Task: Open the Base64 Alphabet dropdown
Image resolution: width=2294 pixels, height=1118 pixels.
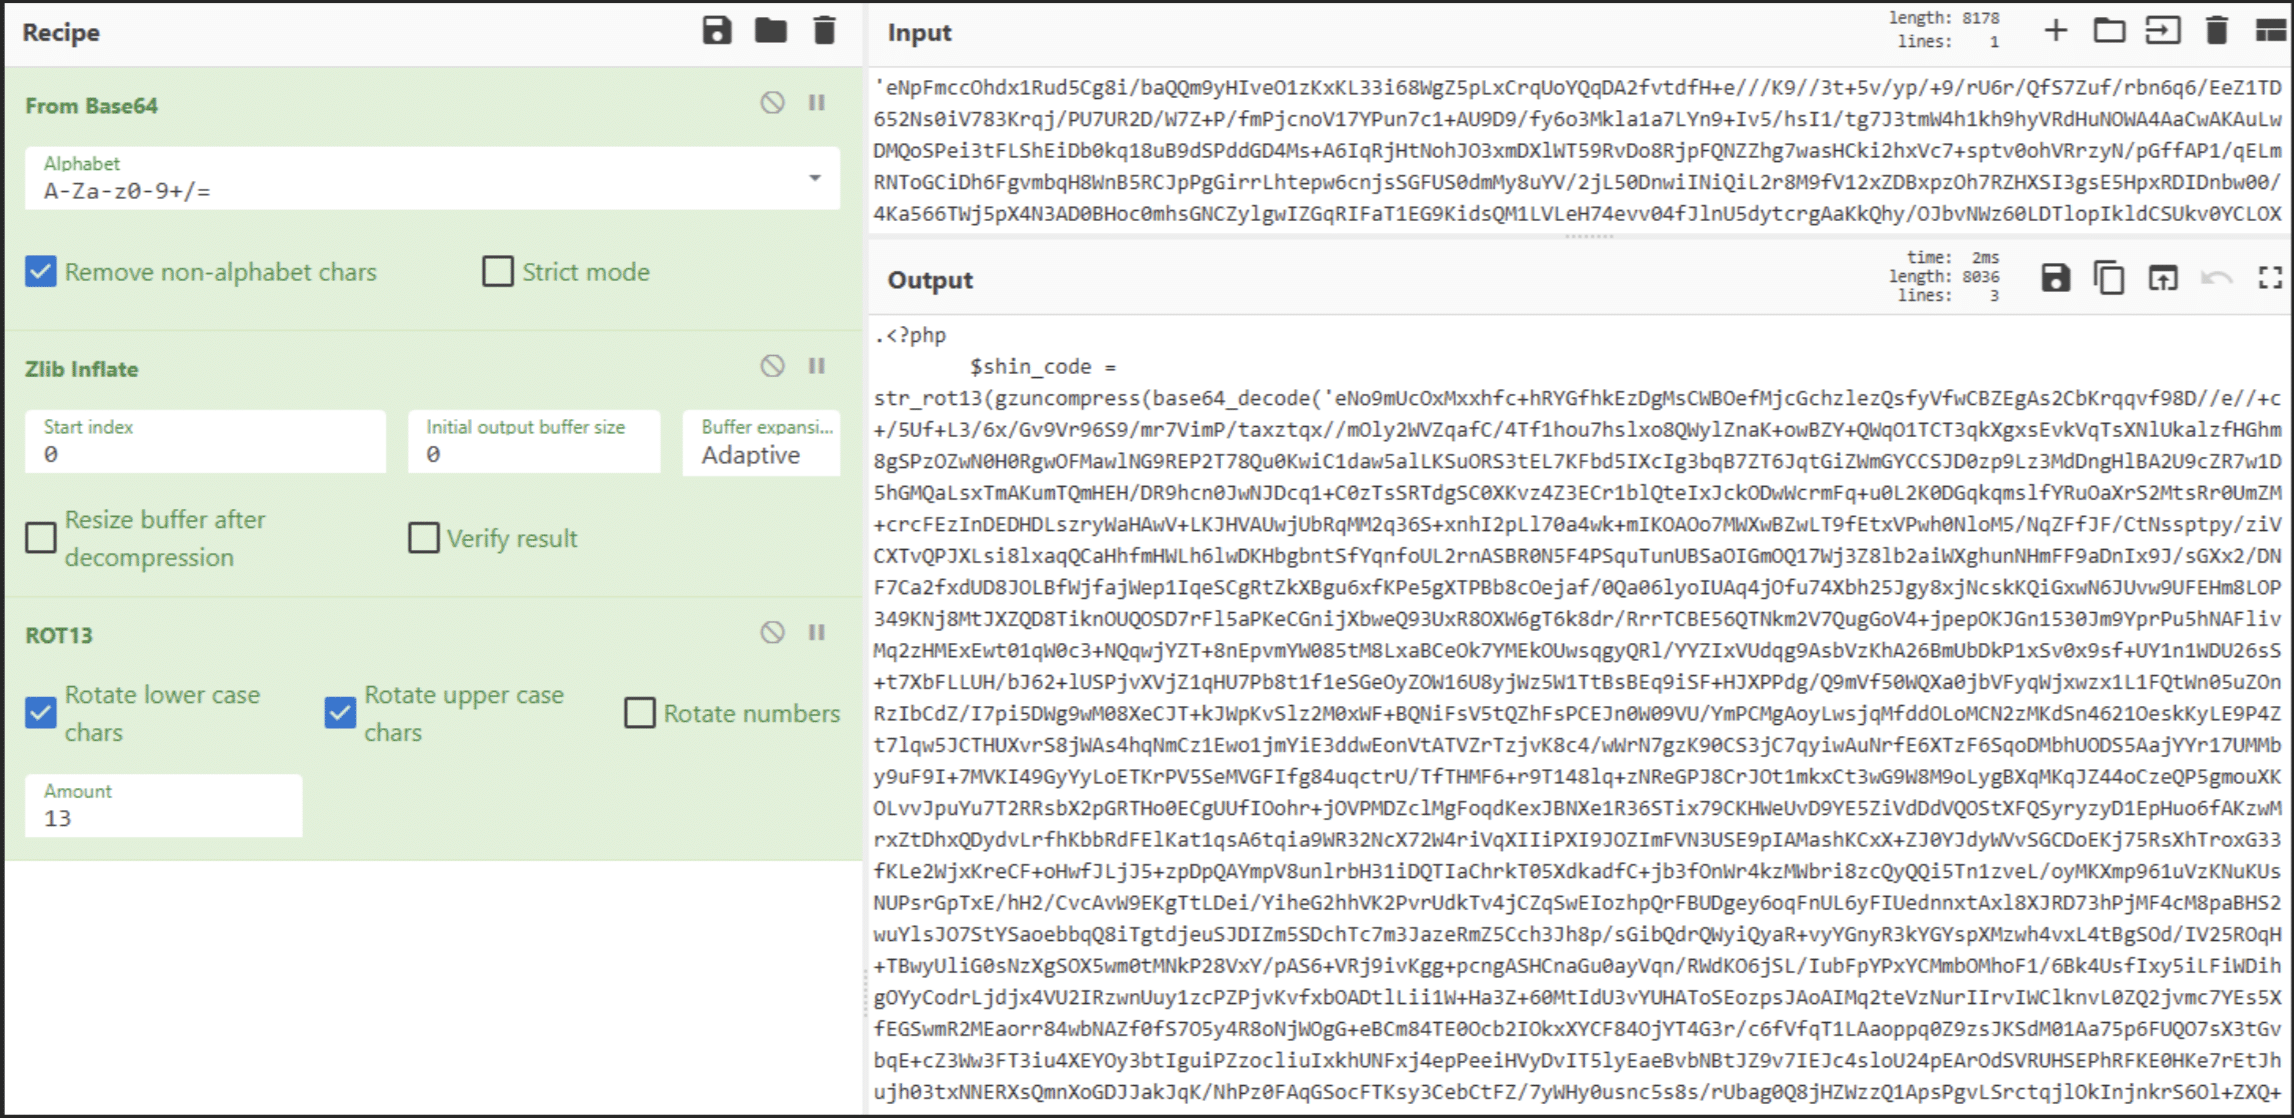Action: [815, 179]
